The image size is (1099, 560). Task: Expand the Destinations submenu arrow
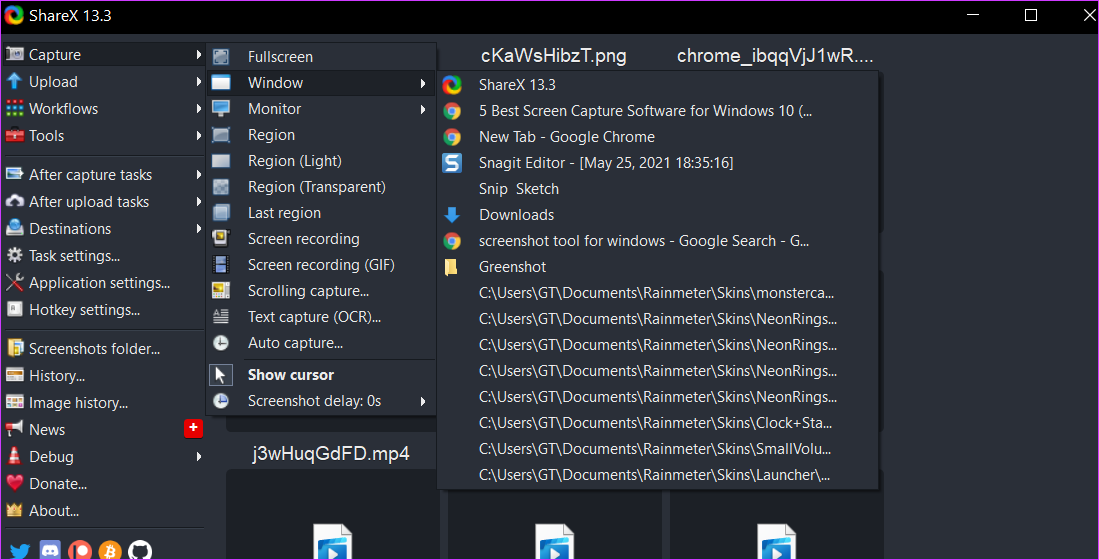200,228
